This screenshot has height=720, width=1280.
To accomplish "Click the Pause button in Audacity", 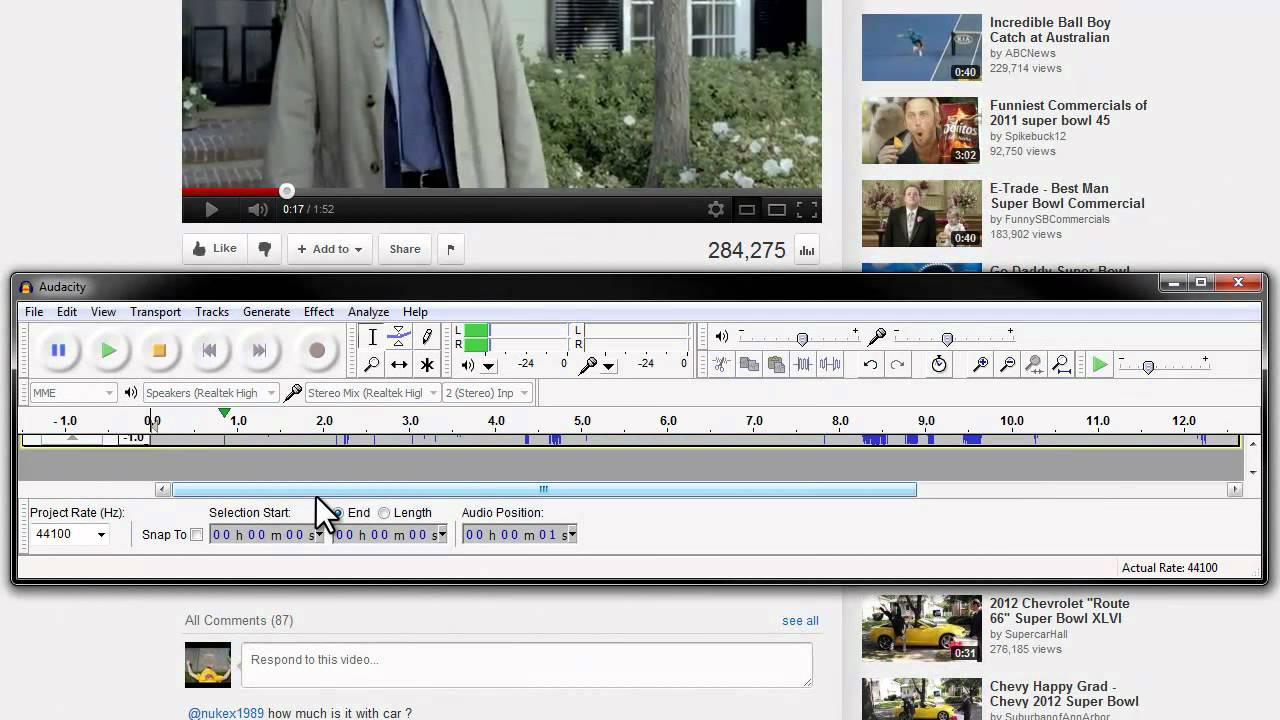I will coord(58,350).
